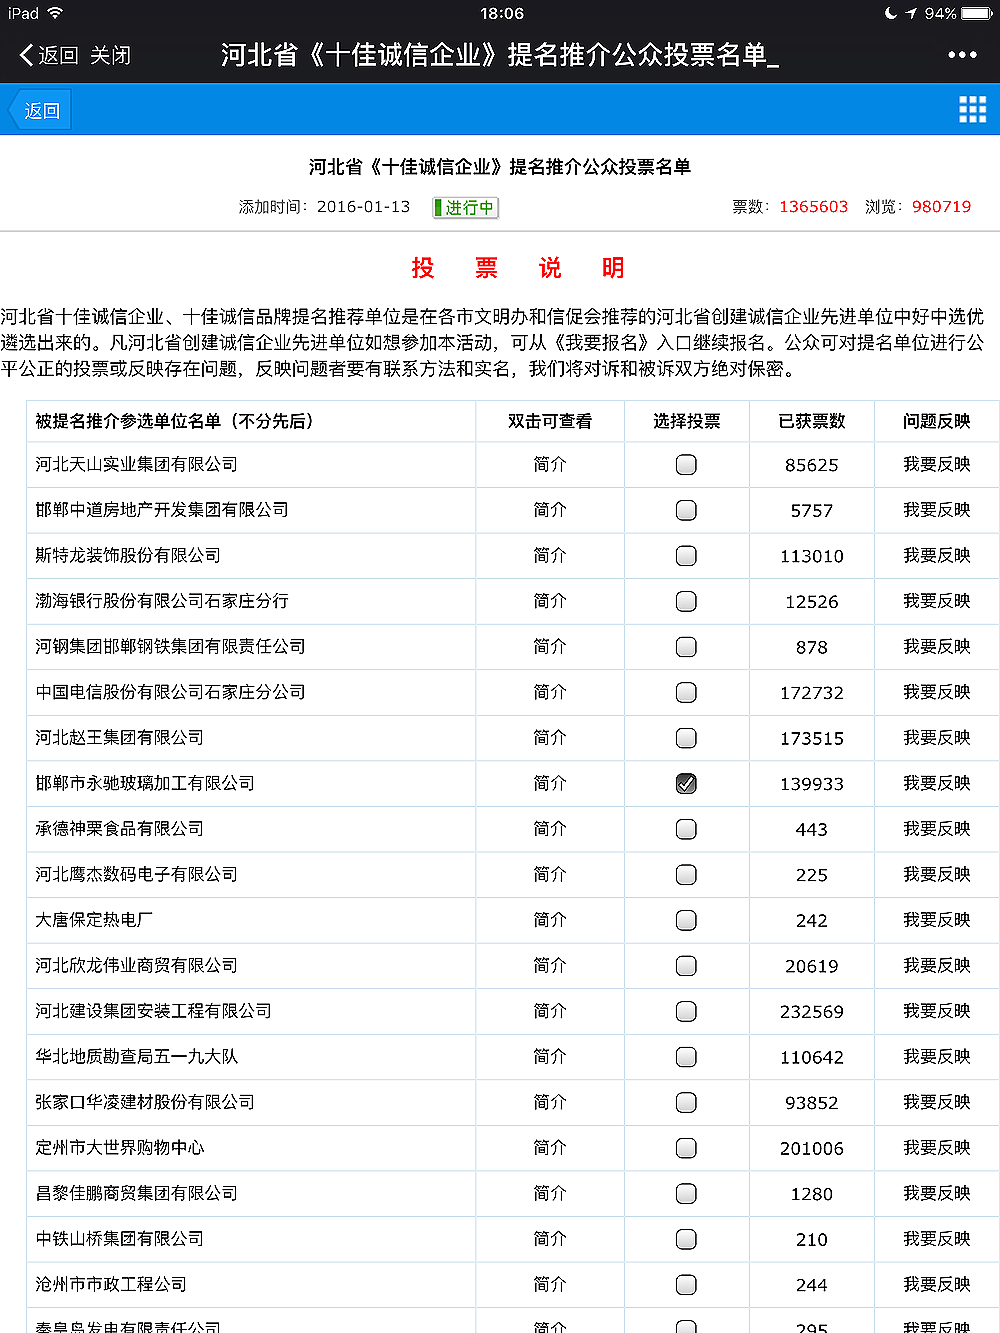This screenshot has width=1000, height=1333.
Task: Open 简介 for 河北赵王集团有限公司
Action: [550, 737]
